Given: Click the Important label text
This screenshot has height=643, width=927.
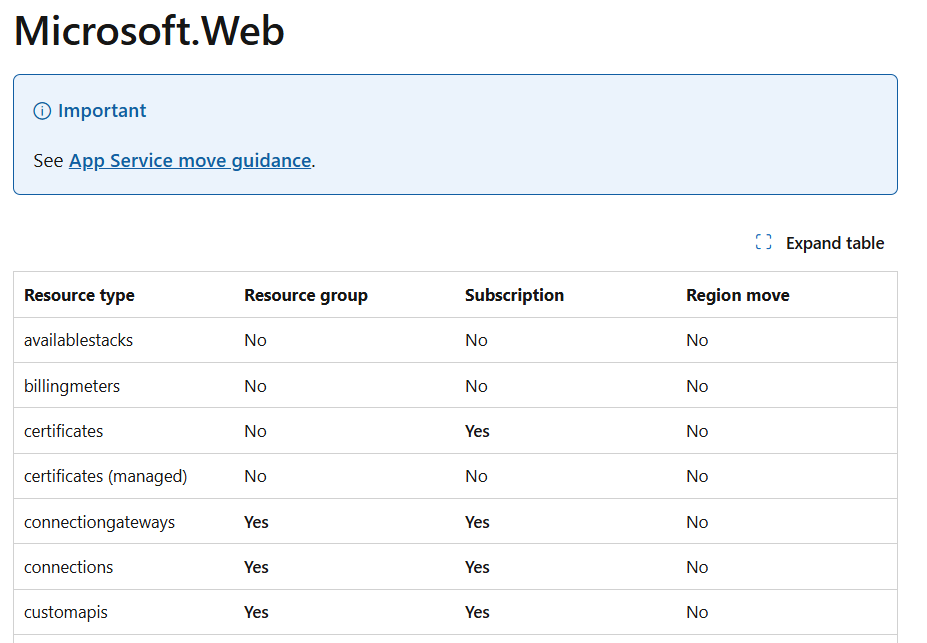Looking at the screenshot, I should coord(102,111).
